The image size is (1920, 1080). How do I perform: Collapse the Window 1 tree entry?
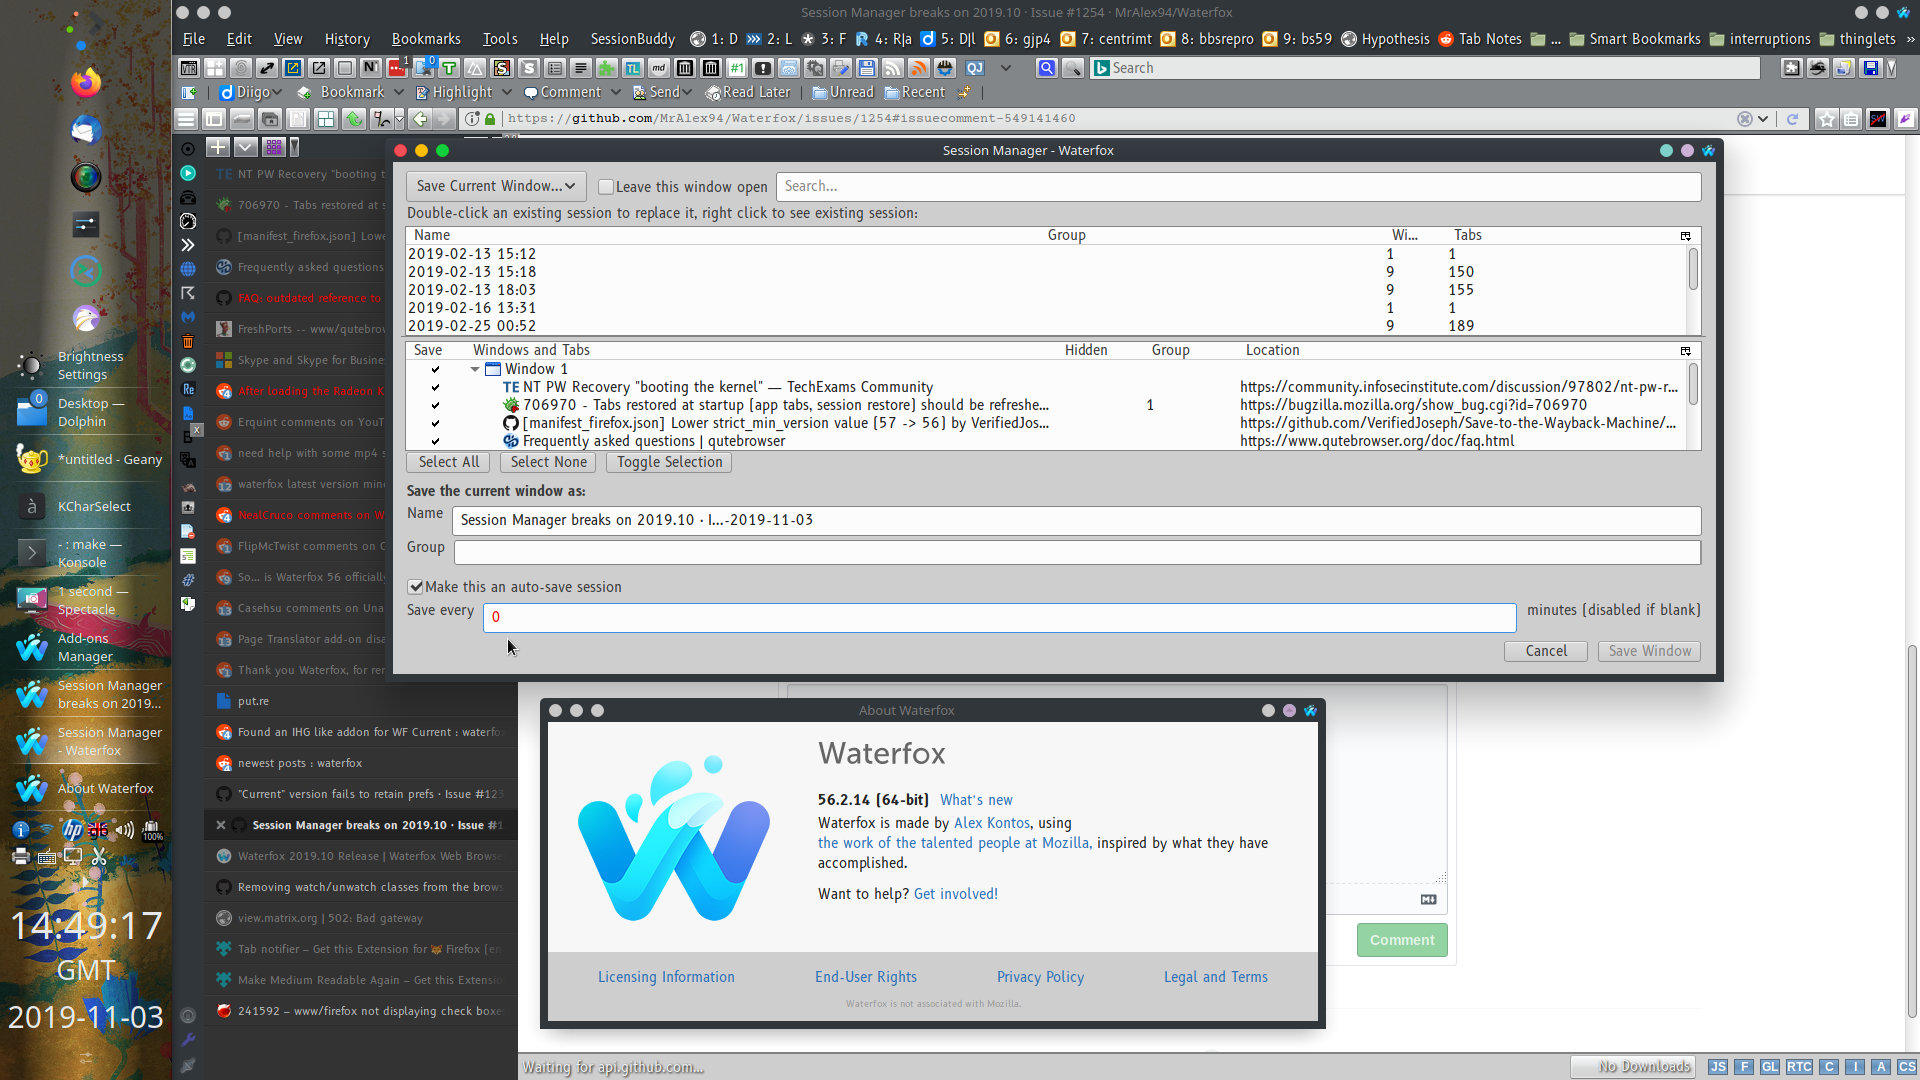(x=475, y=368)
